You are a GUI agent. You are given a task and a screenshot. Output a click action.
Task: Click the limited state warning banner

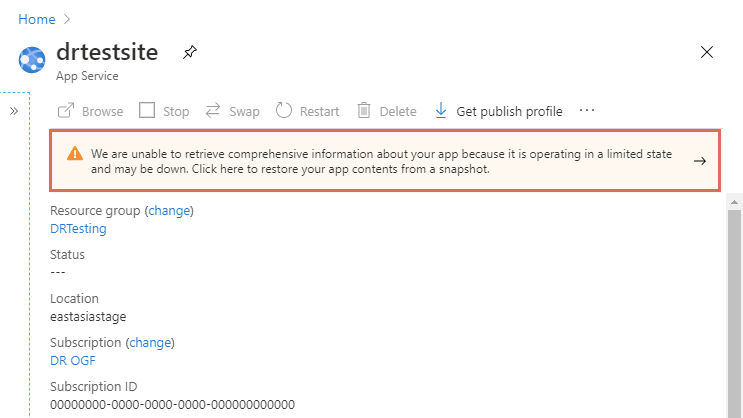click(385, 161)
